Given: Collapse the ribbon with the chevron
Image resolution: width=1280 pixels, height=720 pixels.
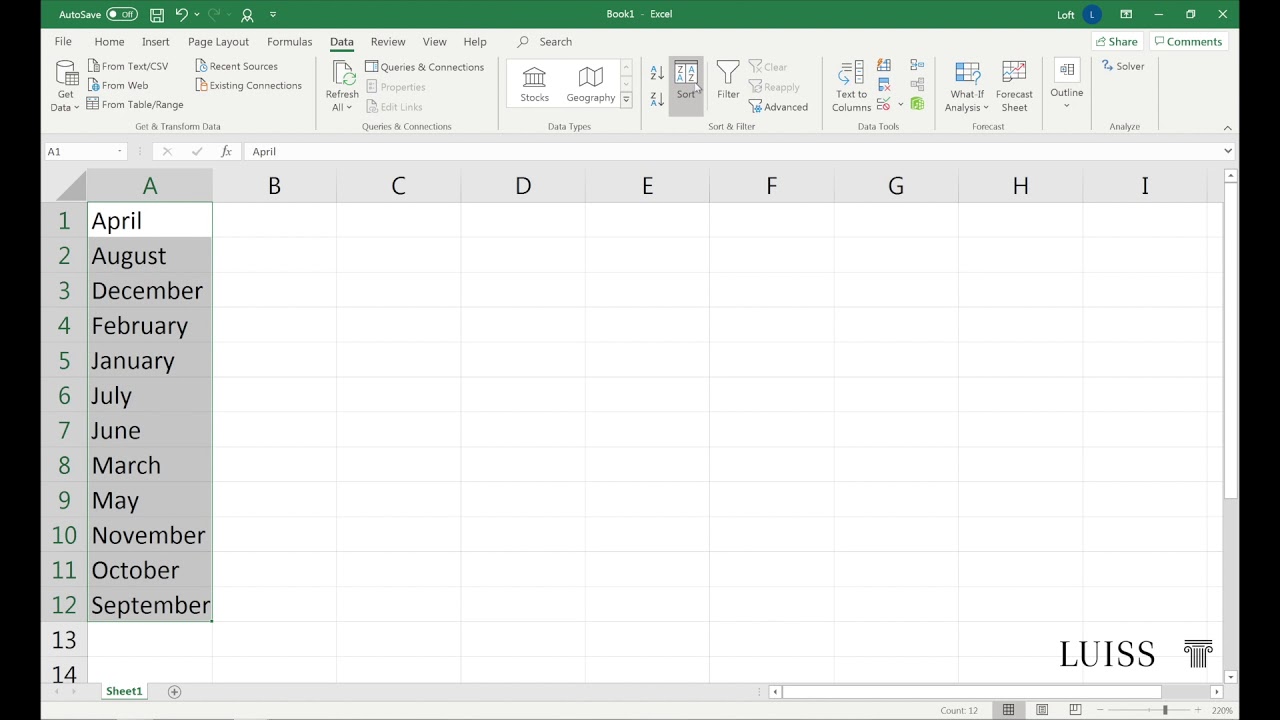Looking at the screenshot, I should click(1228, 128).
